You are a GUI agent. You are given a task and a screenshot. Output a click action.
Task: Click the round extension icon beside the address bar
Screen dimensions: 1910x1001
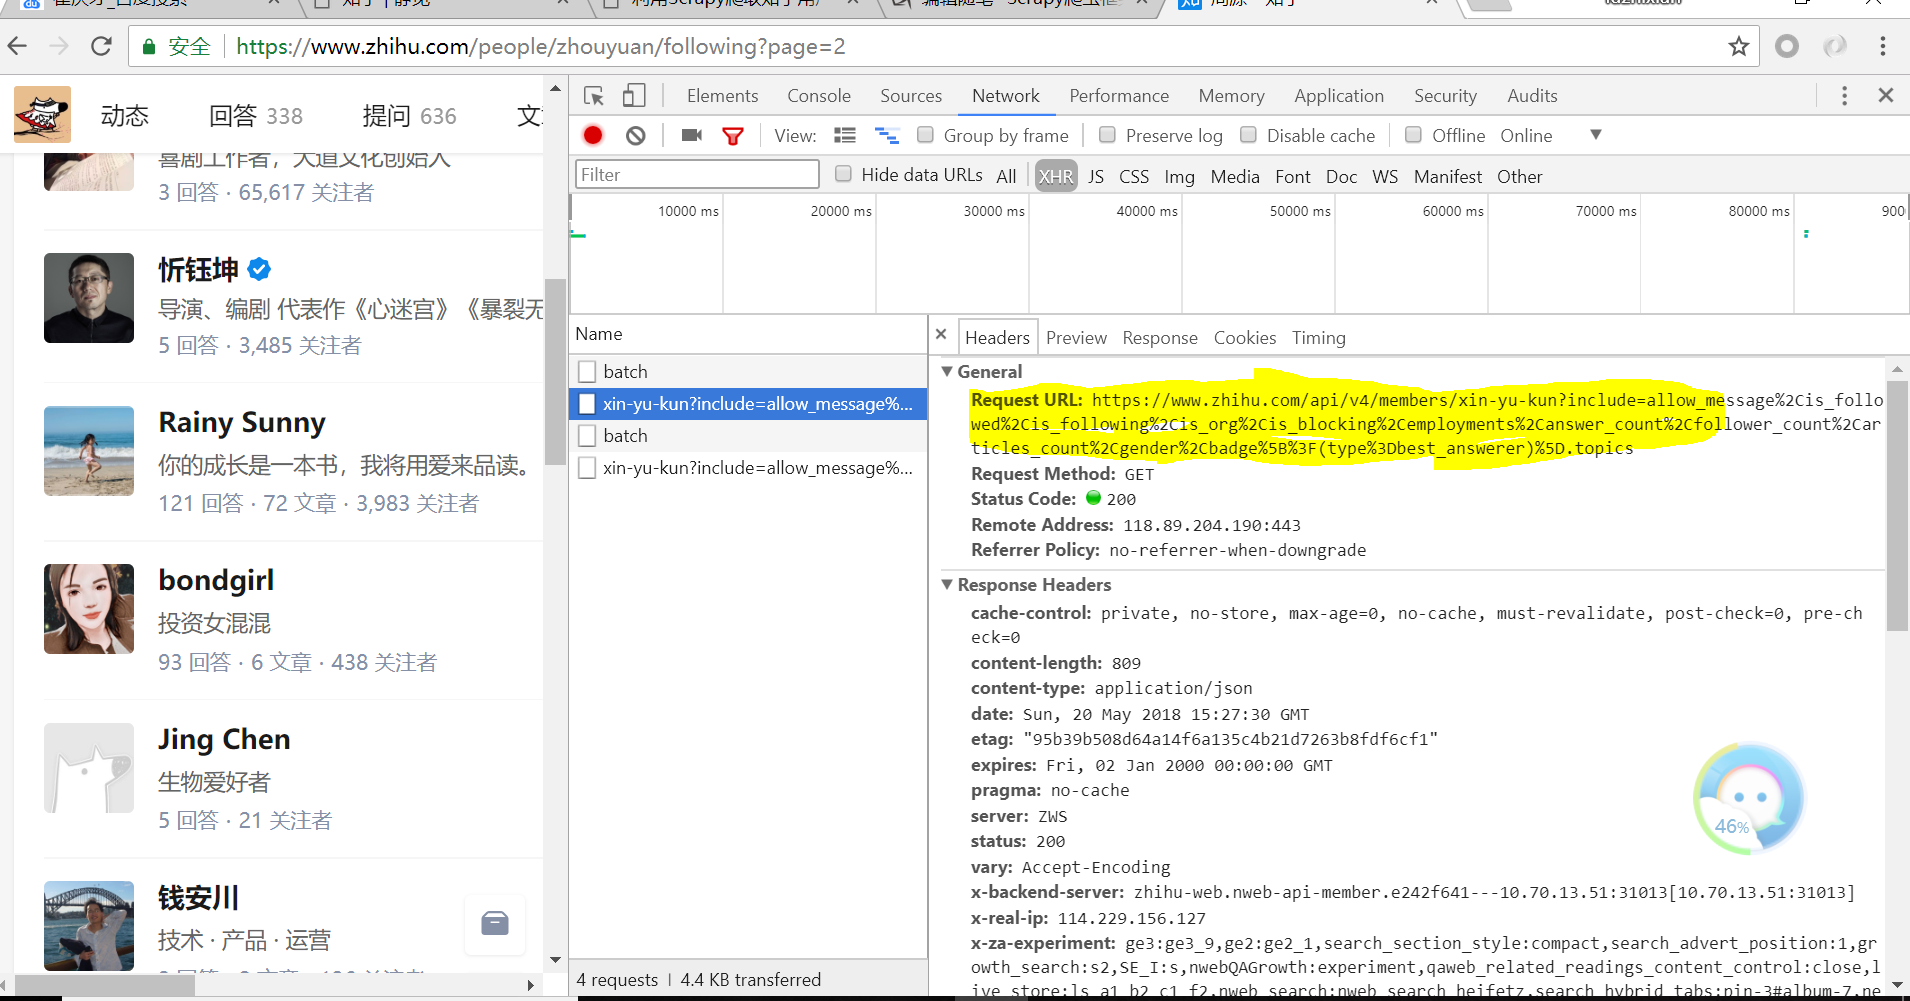(1787, 46)
